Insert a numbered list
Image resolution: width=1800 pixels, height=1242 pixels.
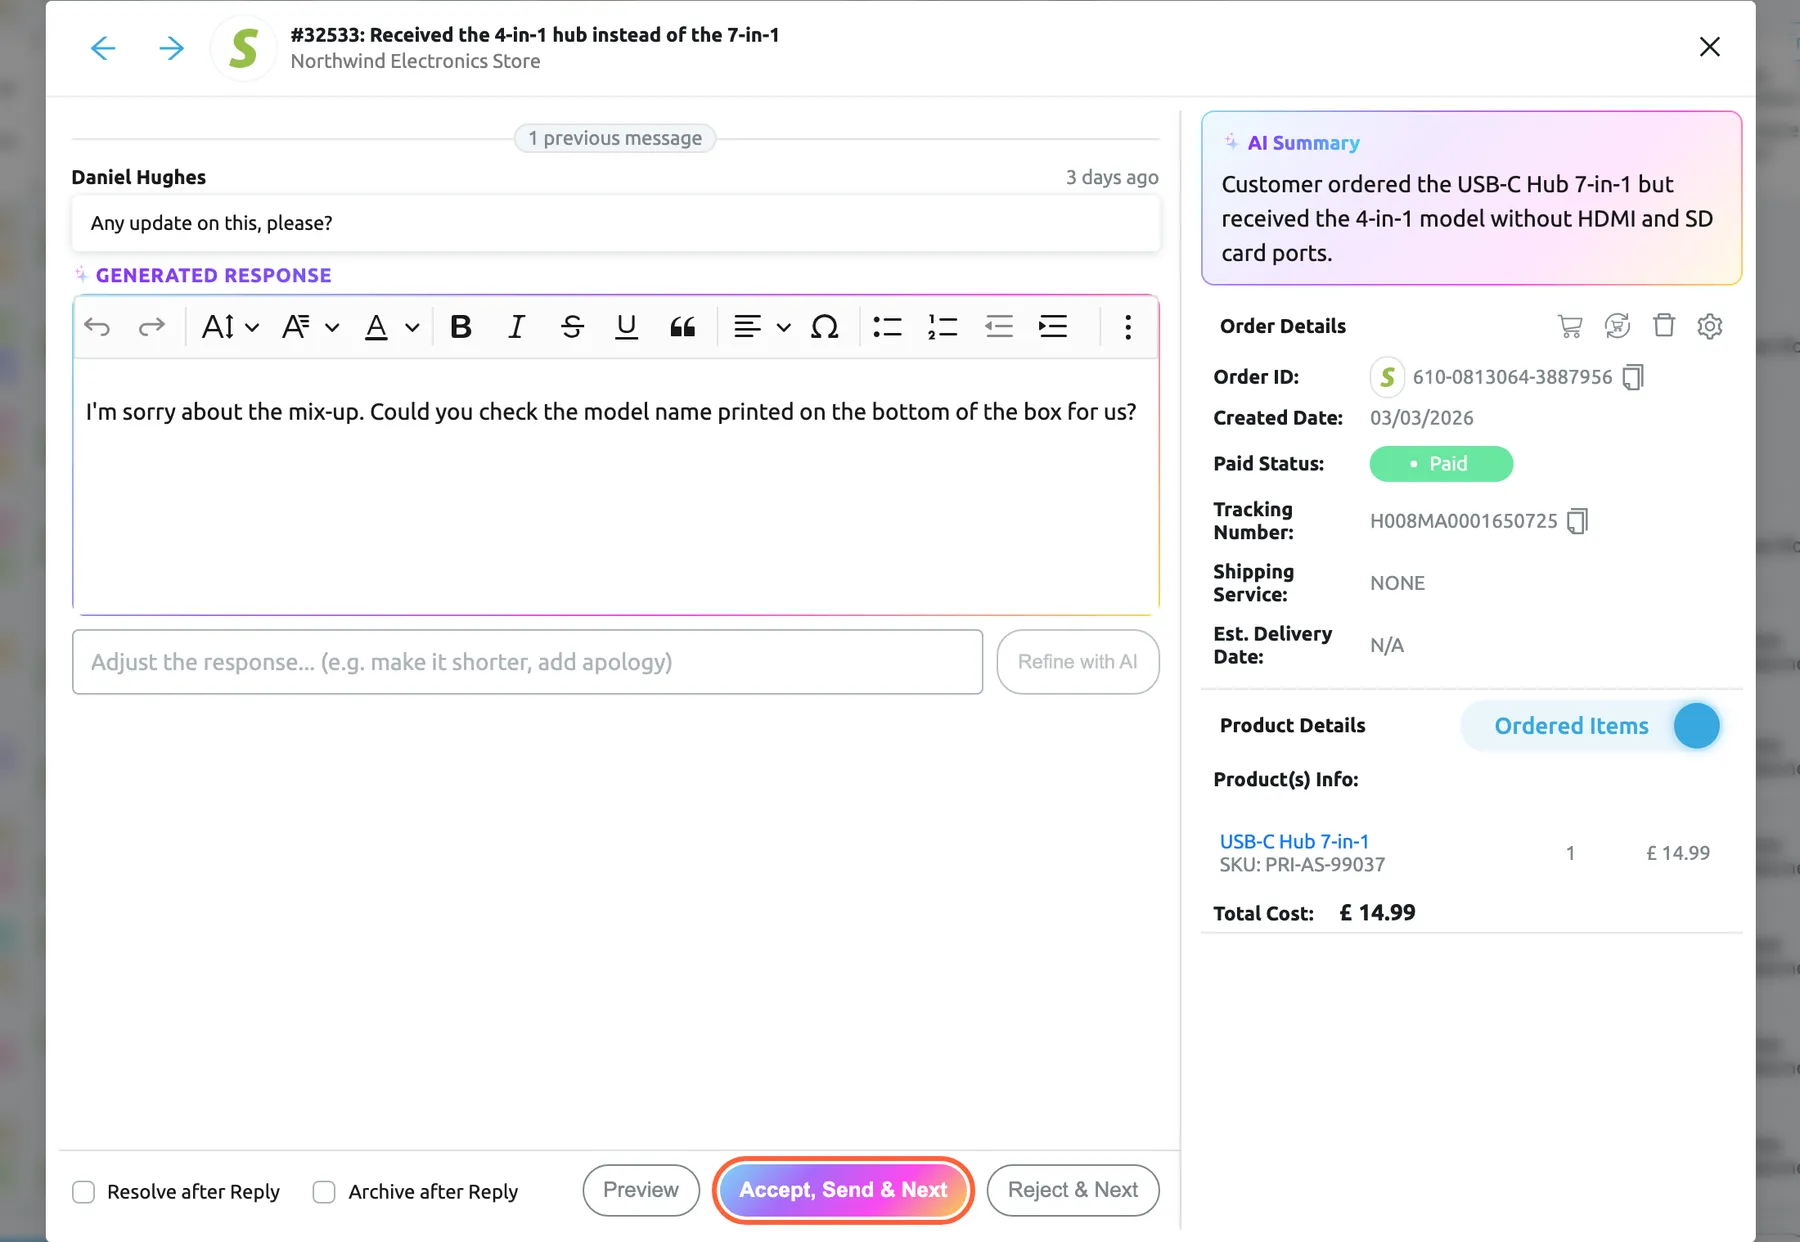click(942, 327)
